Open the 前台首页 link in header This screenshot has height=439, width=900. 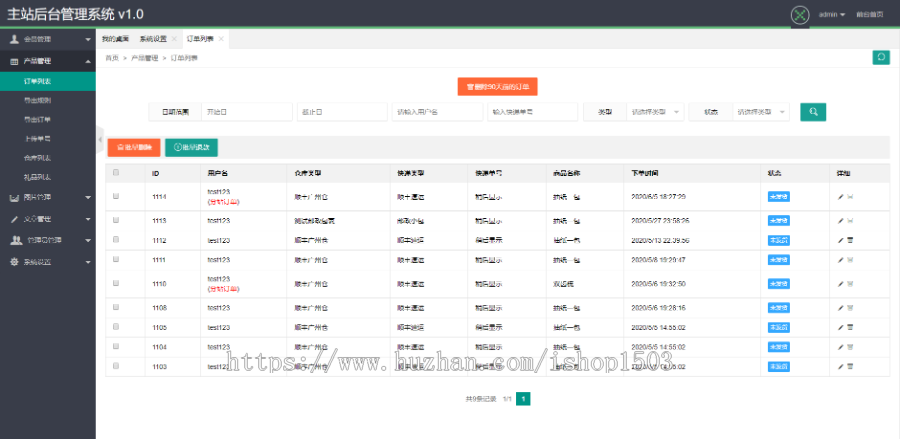[x=869, y=14]
